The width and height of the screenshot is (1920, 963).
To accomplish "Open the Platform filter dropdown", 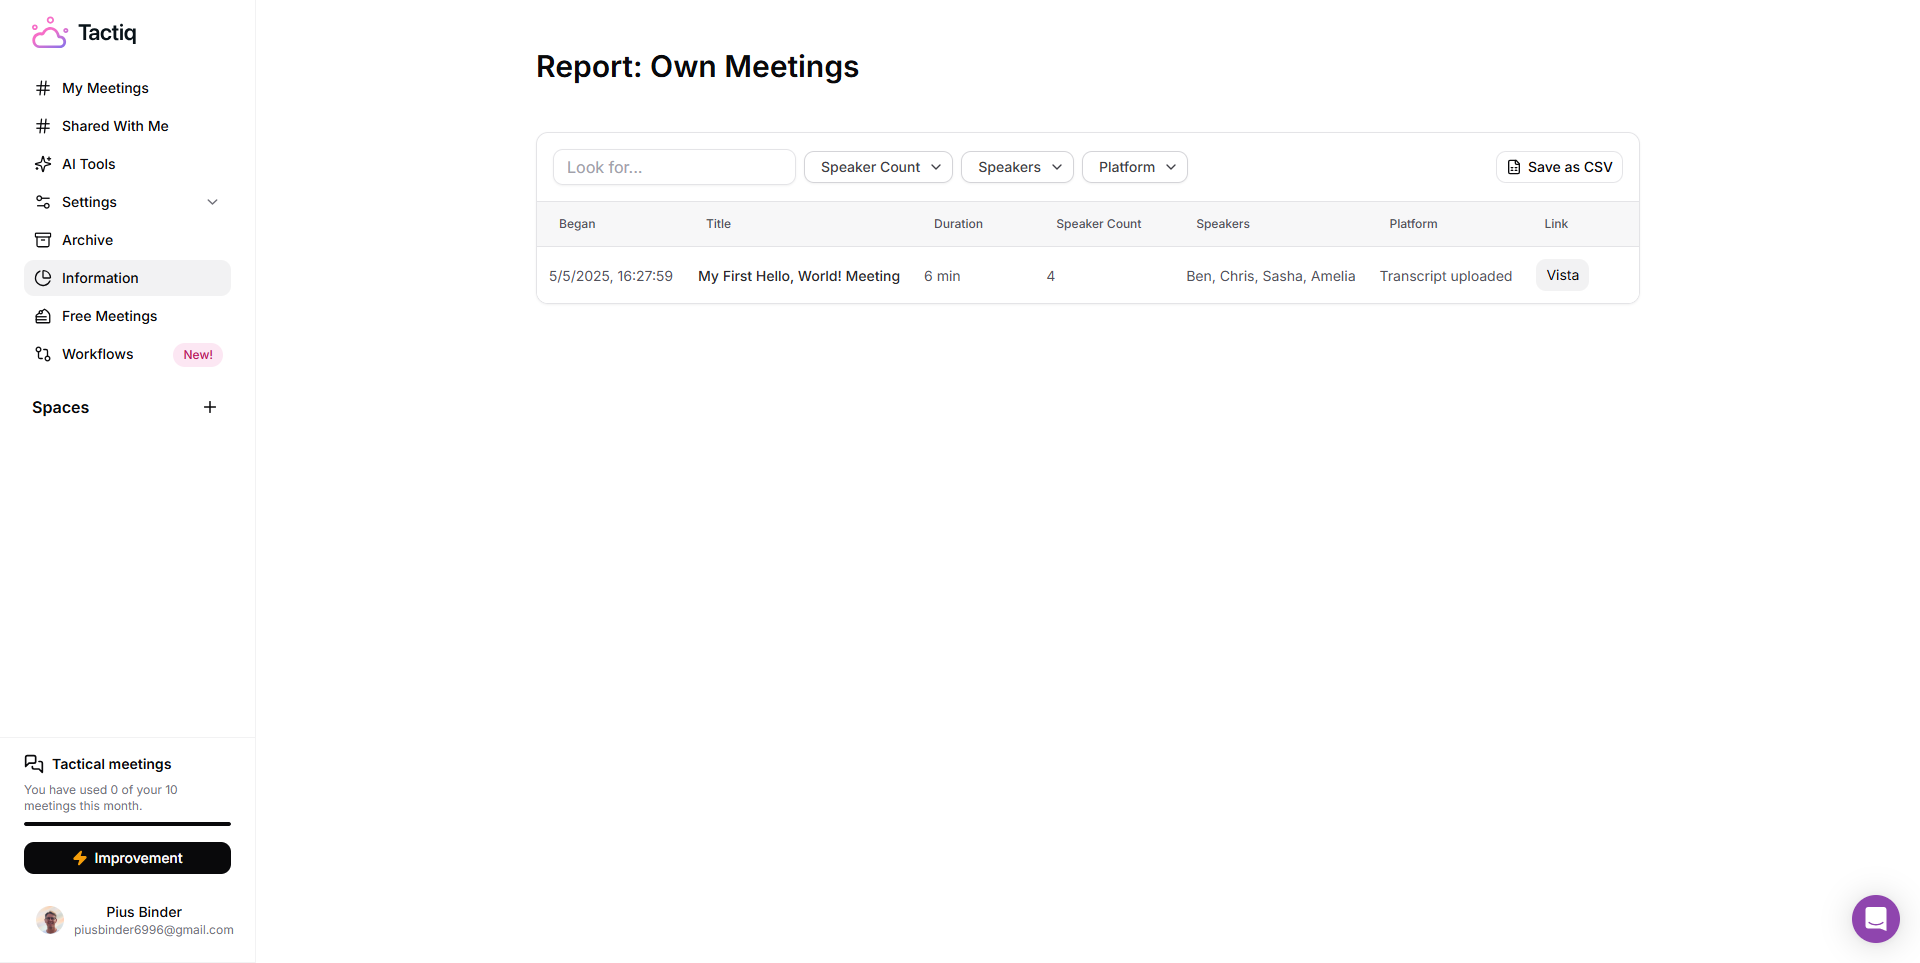I will 1134,167.
